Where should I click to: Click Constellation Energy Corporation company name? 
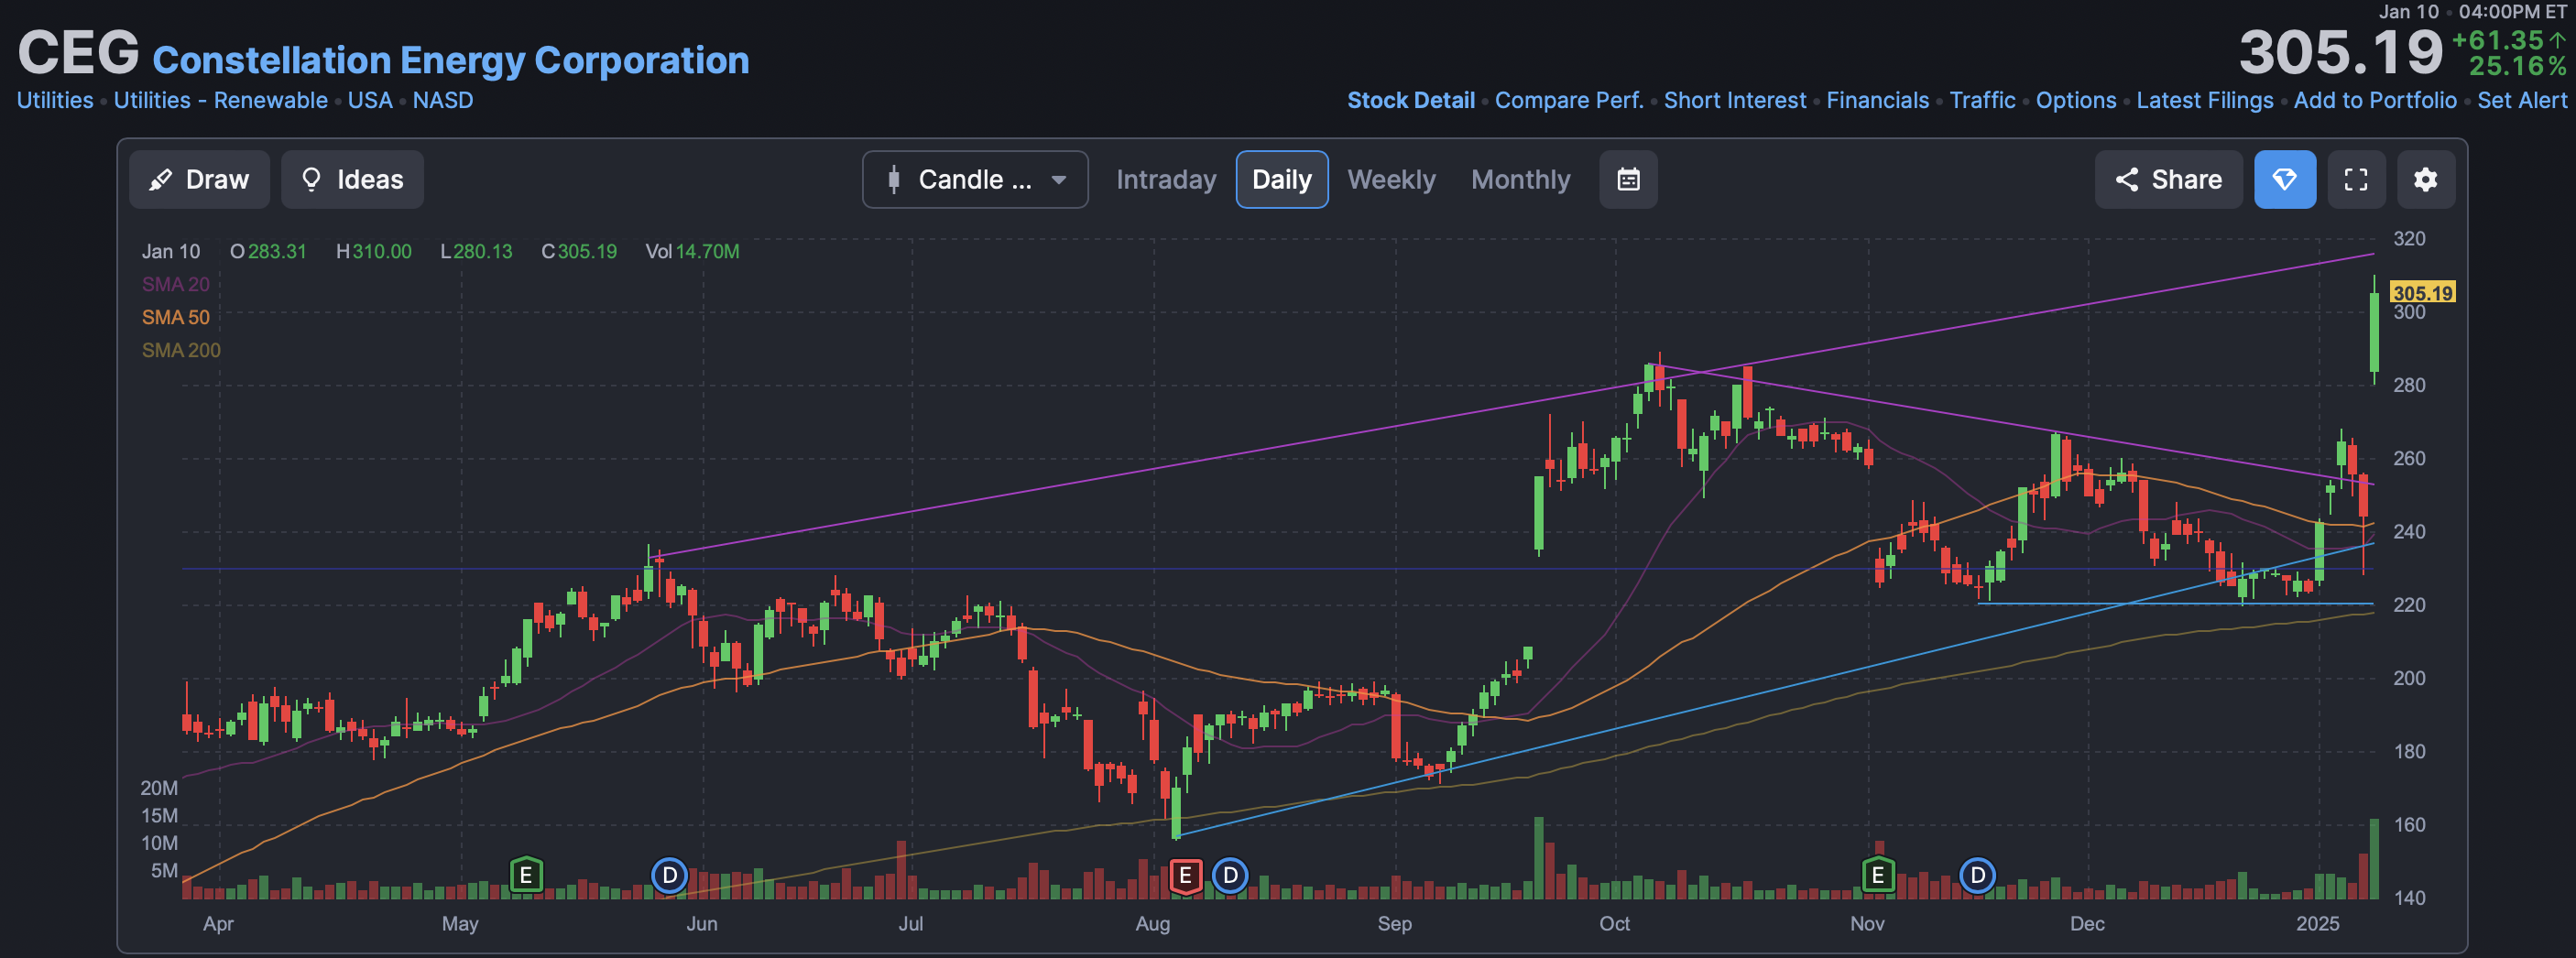click(450, 60)
